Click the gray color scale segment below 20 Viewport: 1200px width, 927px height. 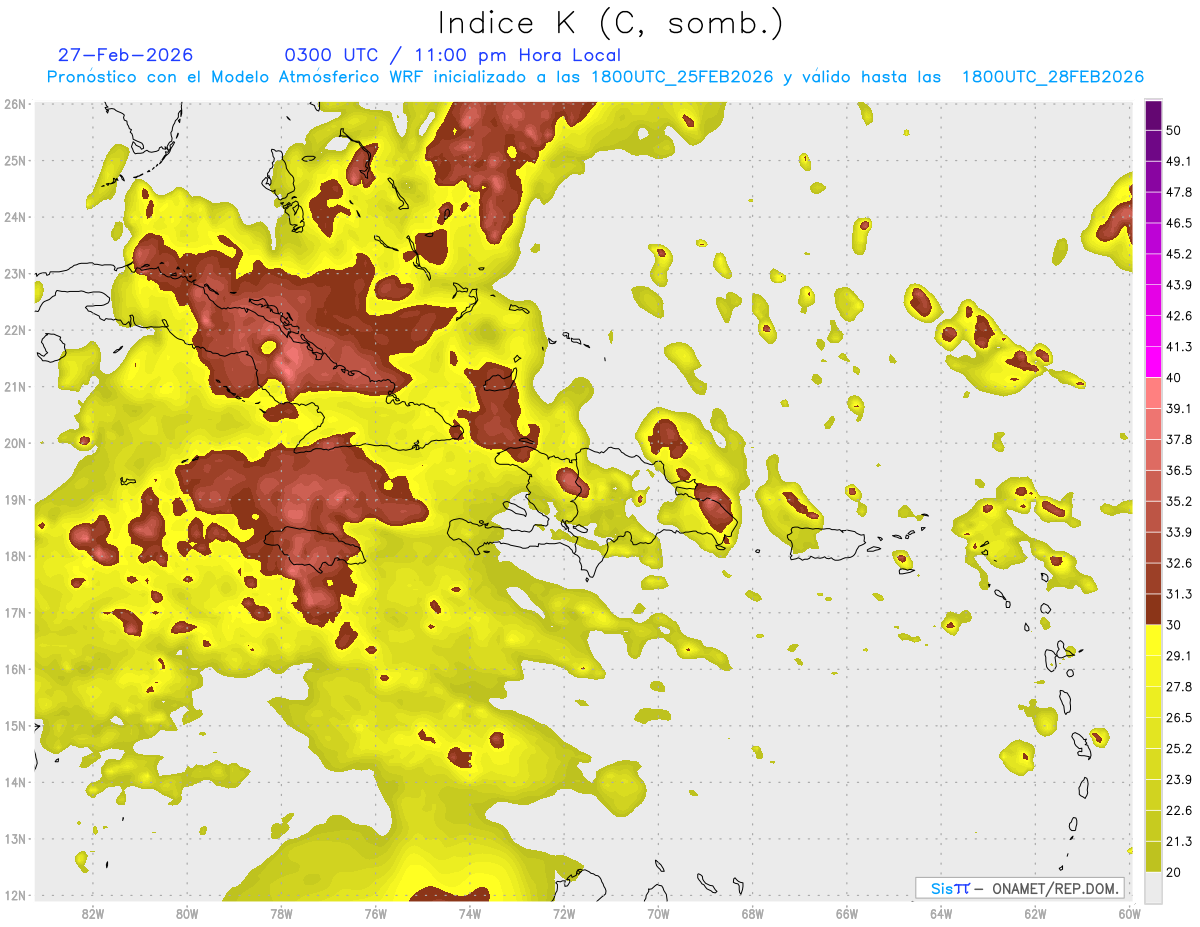point(1153,888)
